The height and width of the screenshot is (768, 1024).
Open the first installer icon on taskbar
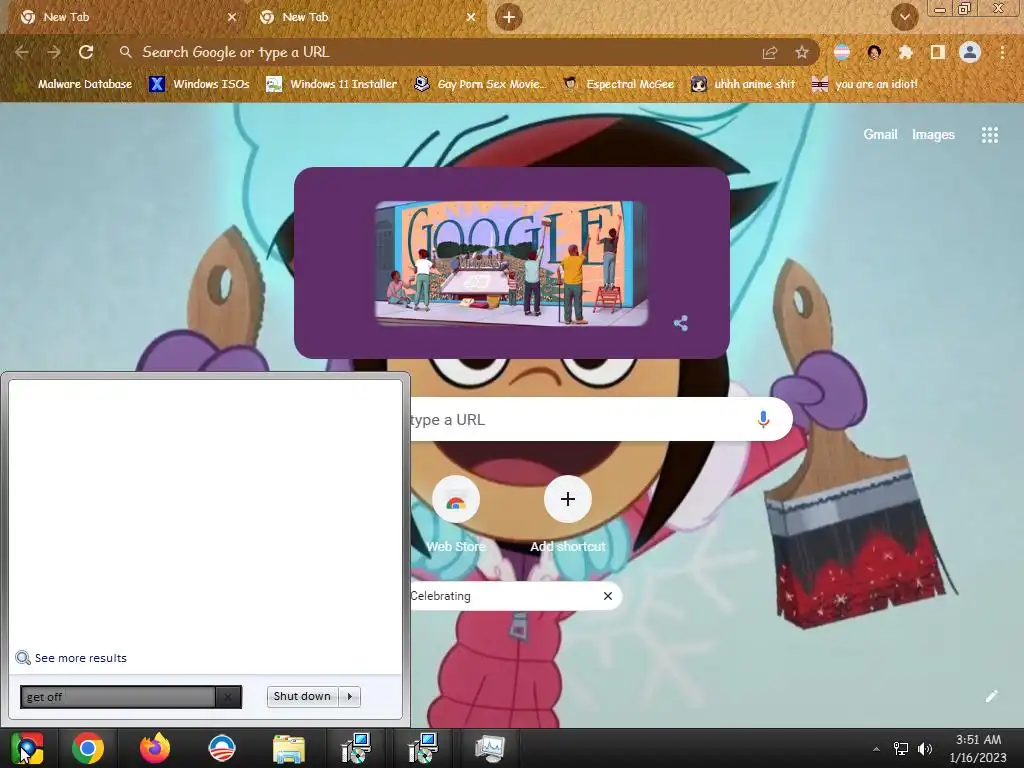click(x=356, y=748)
